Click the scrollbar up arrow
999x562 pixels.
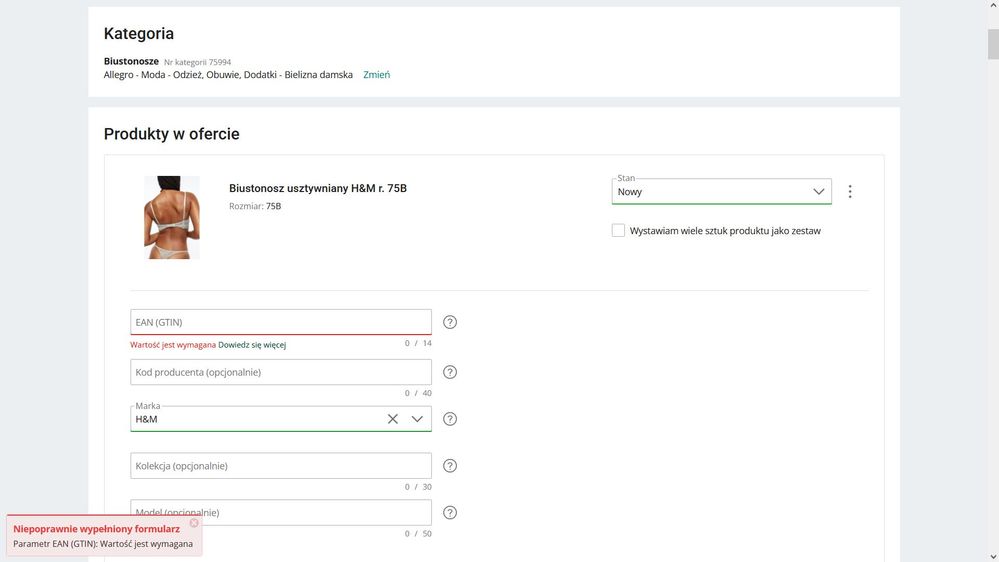[x=993, y=4]
